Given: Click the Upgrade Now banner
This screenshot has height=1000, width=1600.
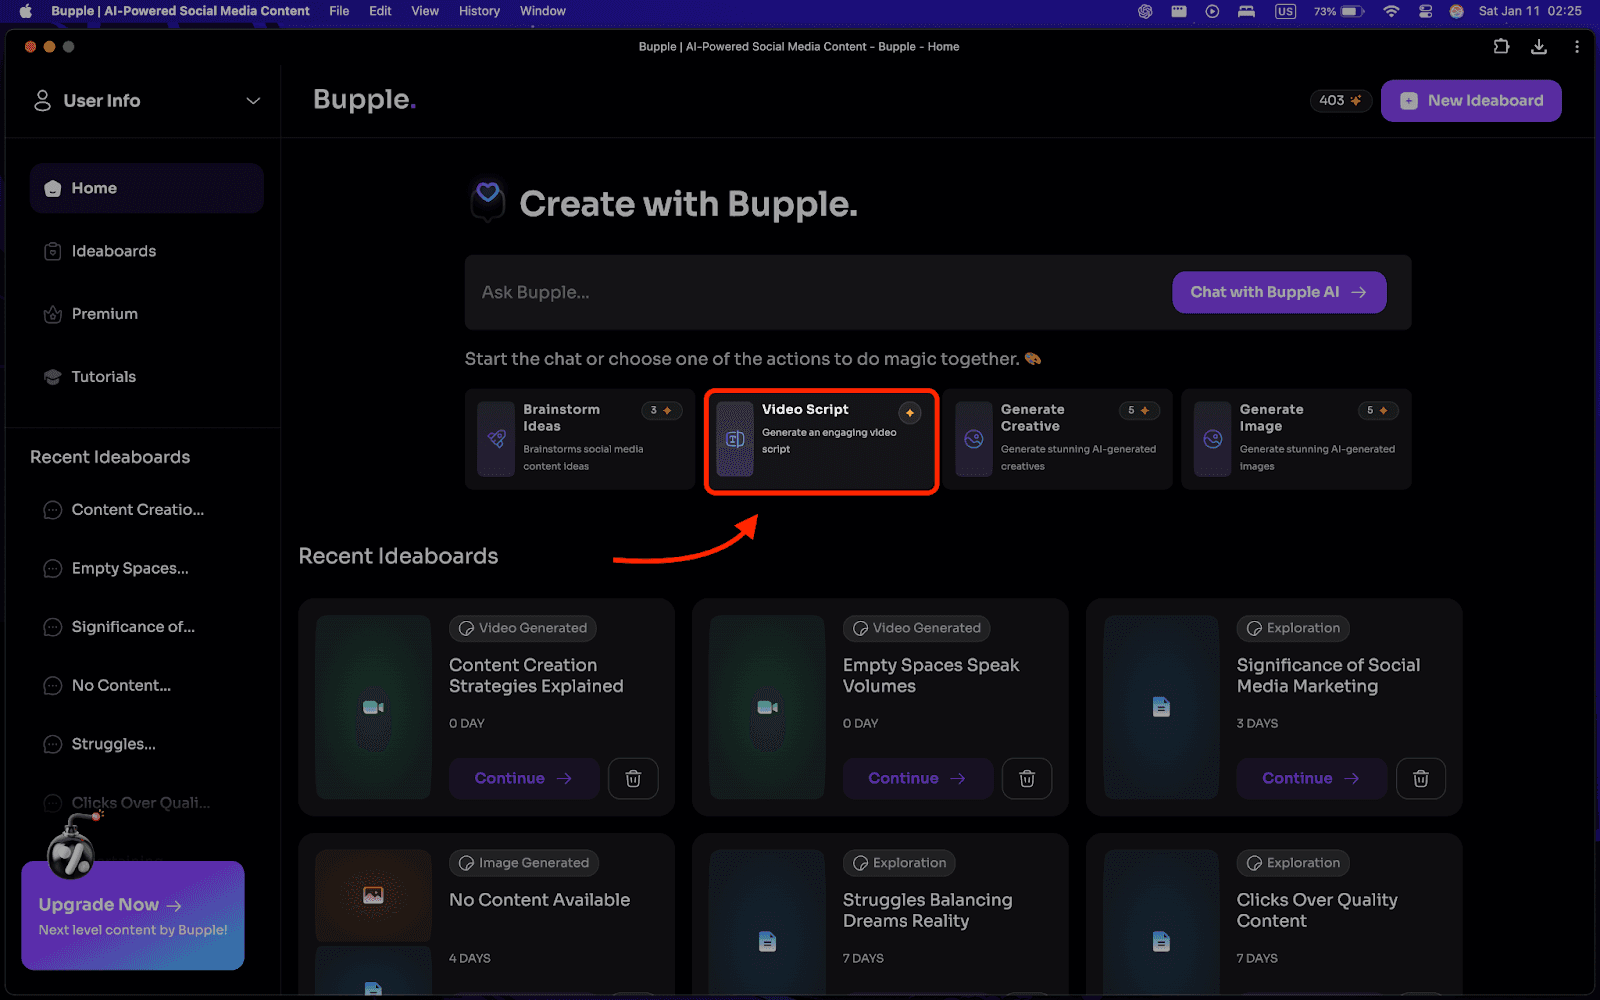Looking at the screenshot, I should (133, 916).
